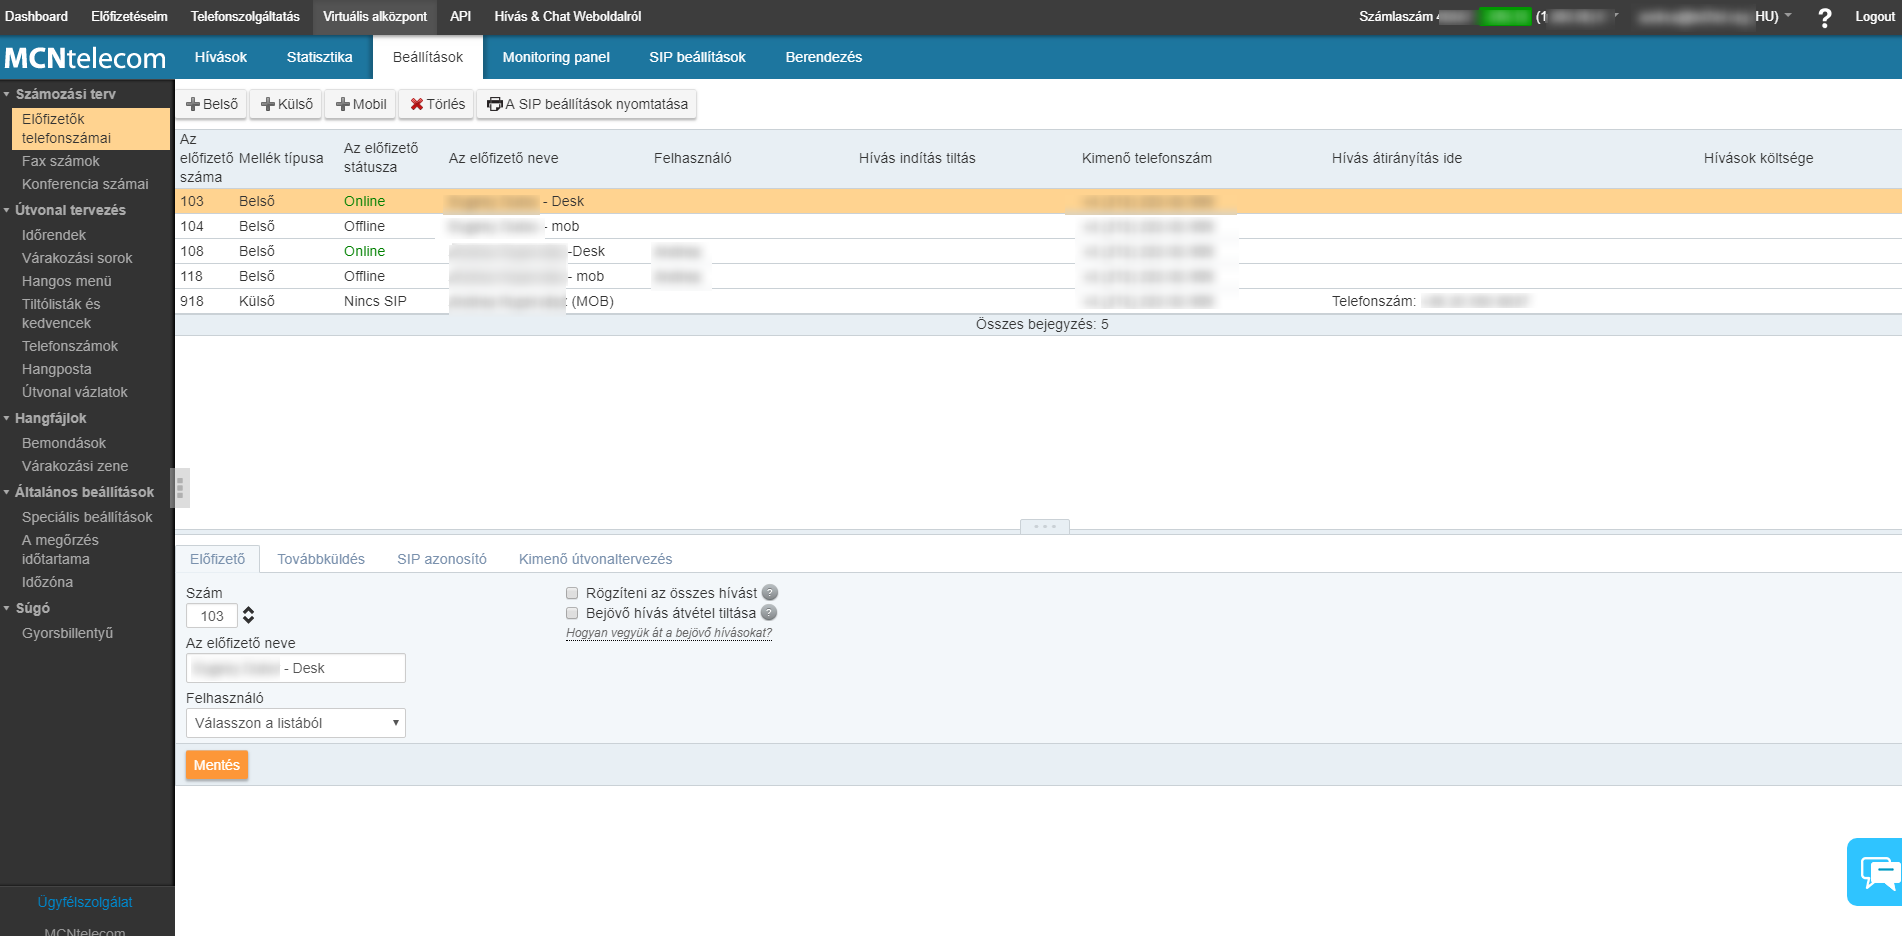Click help icon next to Bejövő hívás átvétel tiltása
The height and width of the screenshot is (936, 1902).
769,613
